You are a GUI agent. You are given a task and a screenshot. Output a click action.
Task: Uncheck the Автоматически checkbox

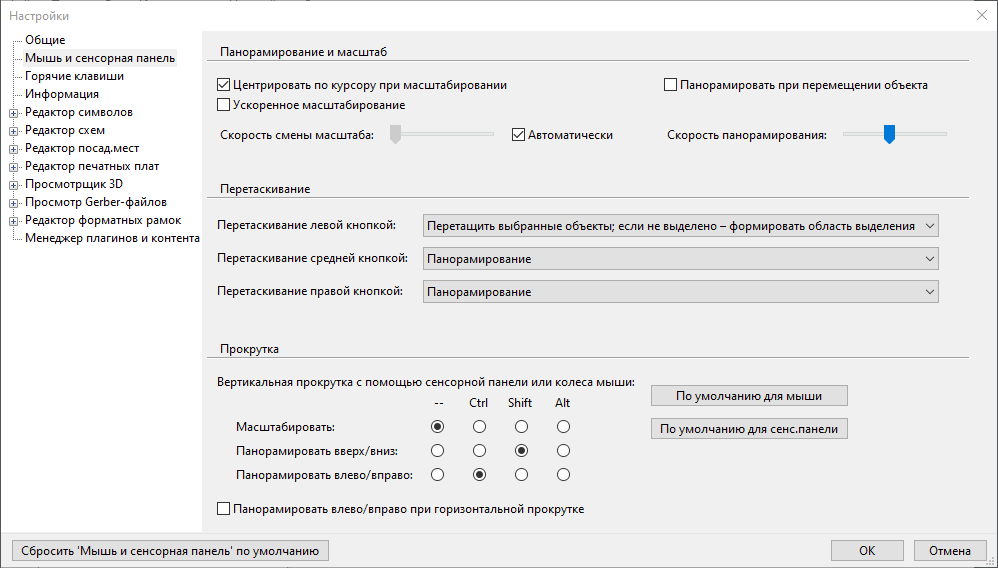(519, 135)
